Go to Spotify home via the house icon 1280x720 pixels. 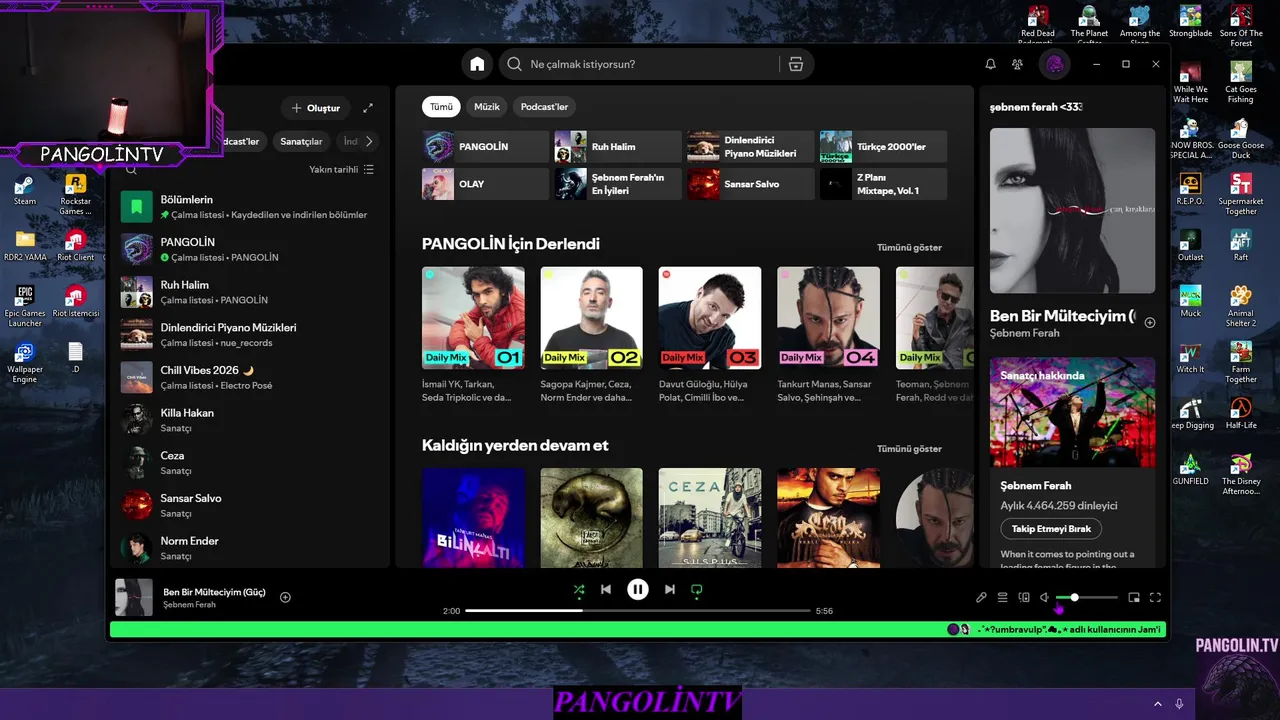pos(477,64)
